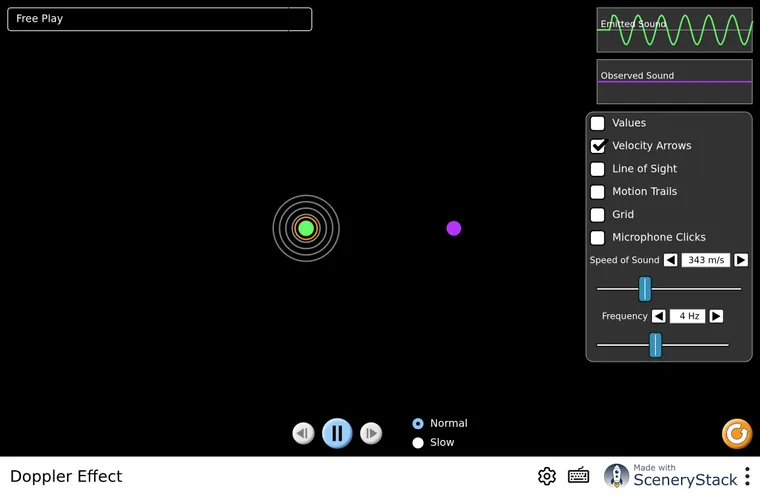Click the purple observer dot
760x496 pixels.
pyautogui.click(x=454, y=228)
